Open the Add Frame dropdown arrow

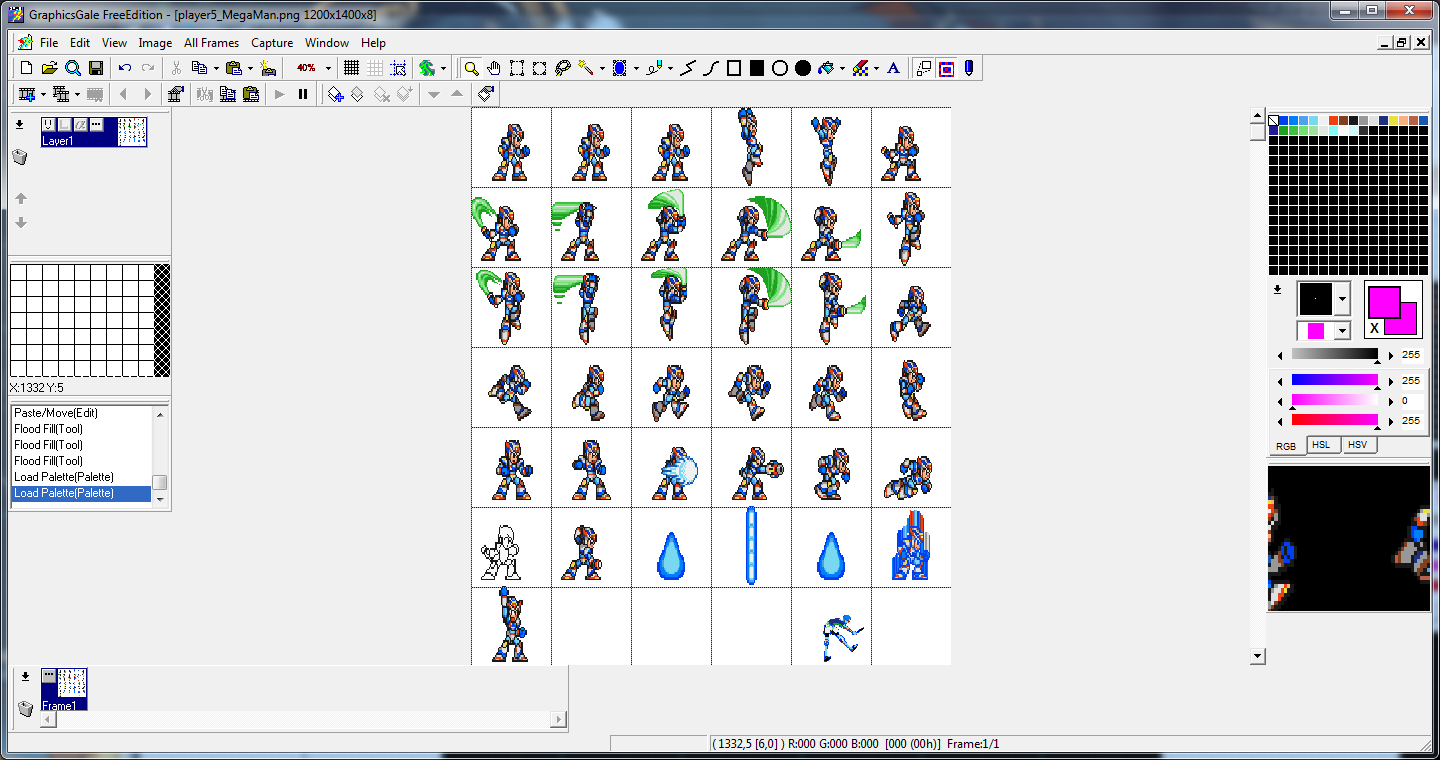pos(44,94)
